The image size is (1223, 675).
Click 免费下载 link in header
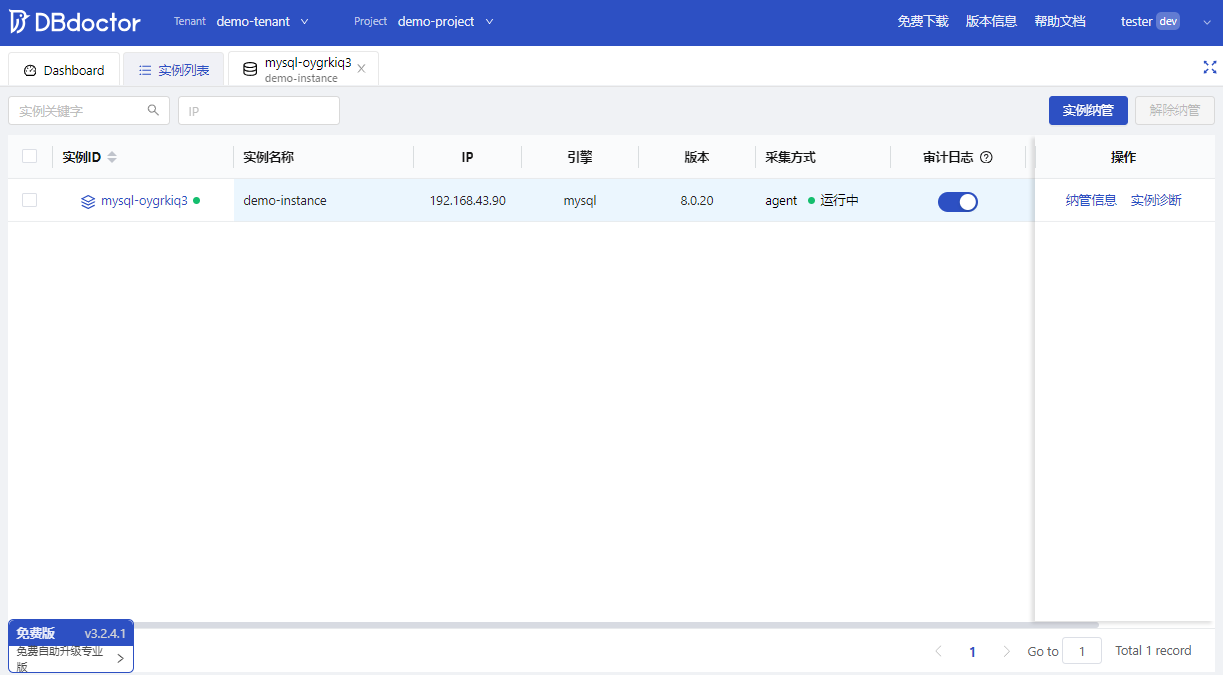point(923,22)
